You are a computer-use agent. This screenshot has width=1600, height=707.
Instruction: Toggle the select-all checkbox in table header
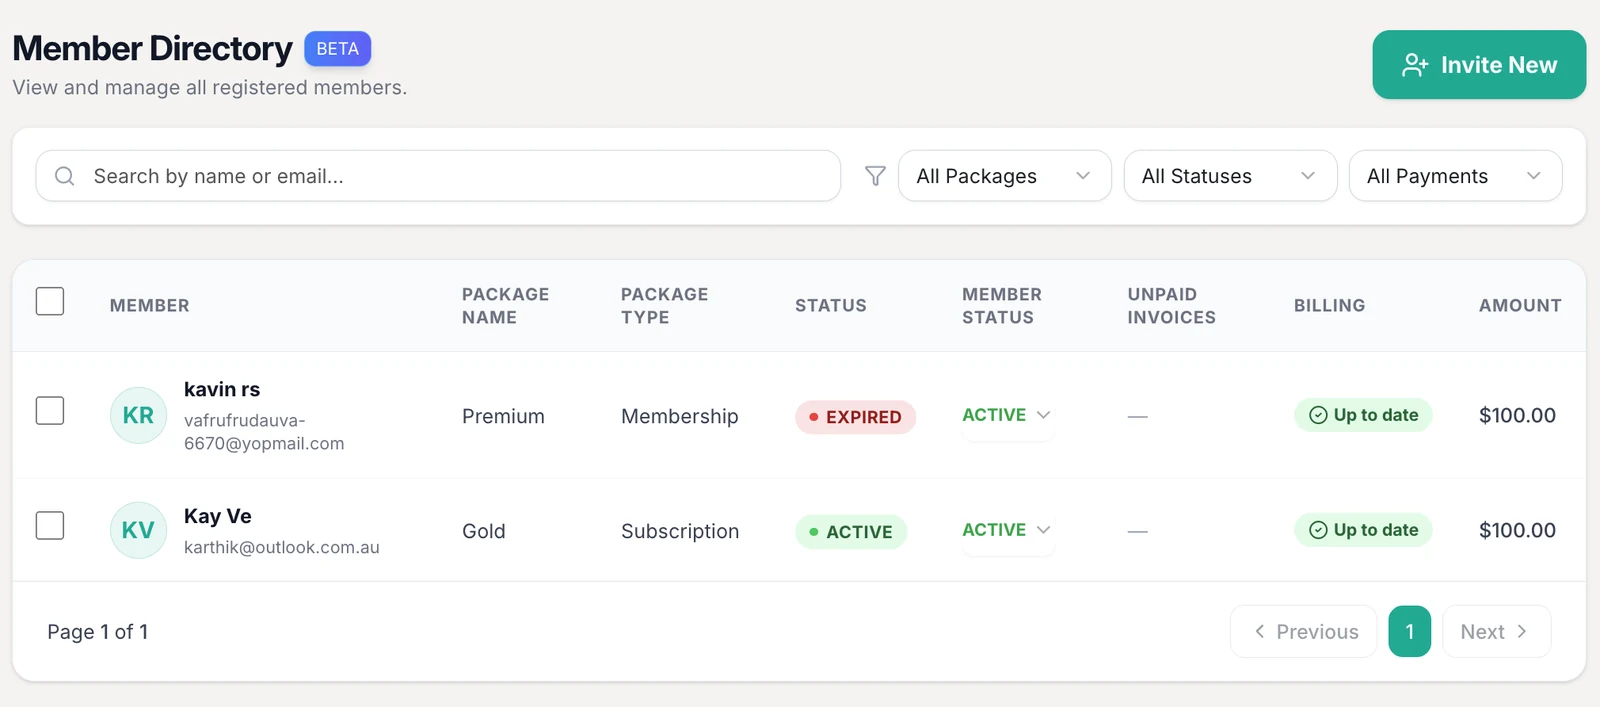click(x=50, y=301)
